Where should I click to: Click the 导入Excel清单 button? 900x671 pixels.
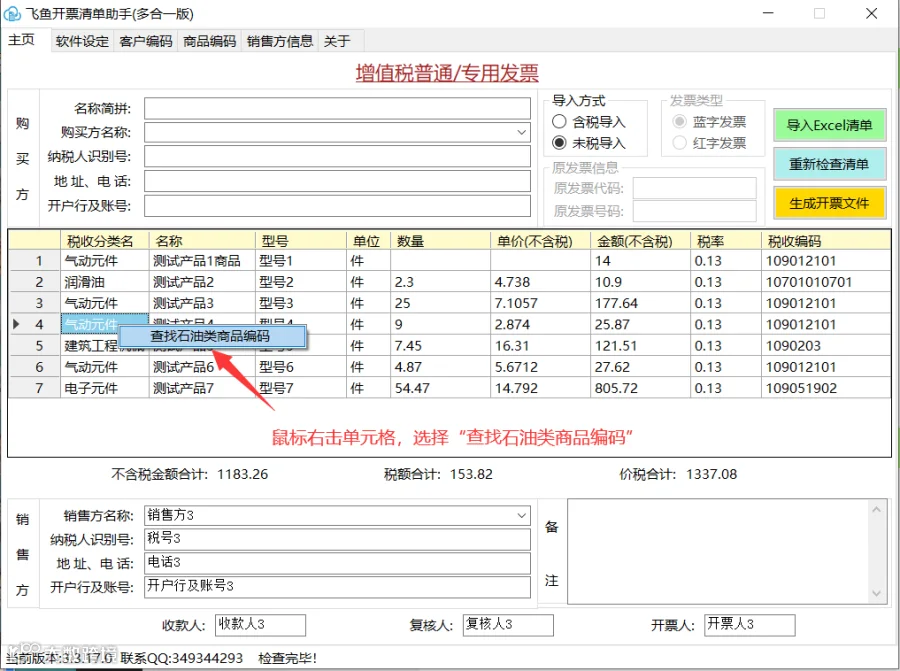(x=829, y=125)
